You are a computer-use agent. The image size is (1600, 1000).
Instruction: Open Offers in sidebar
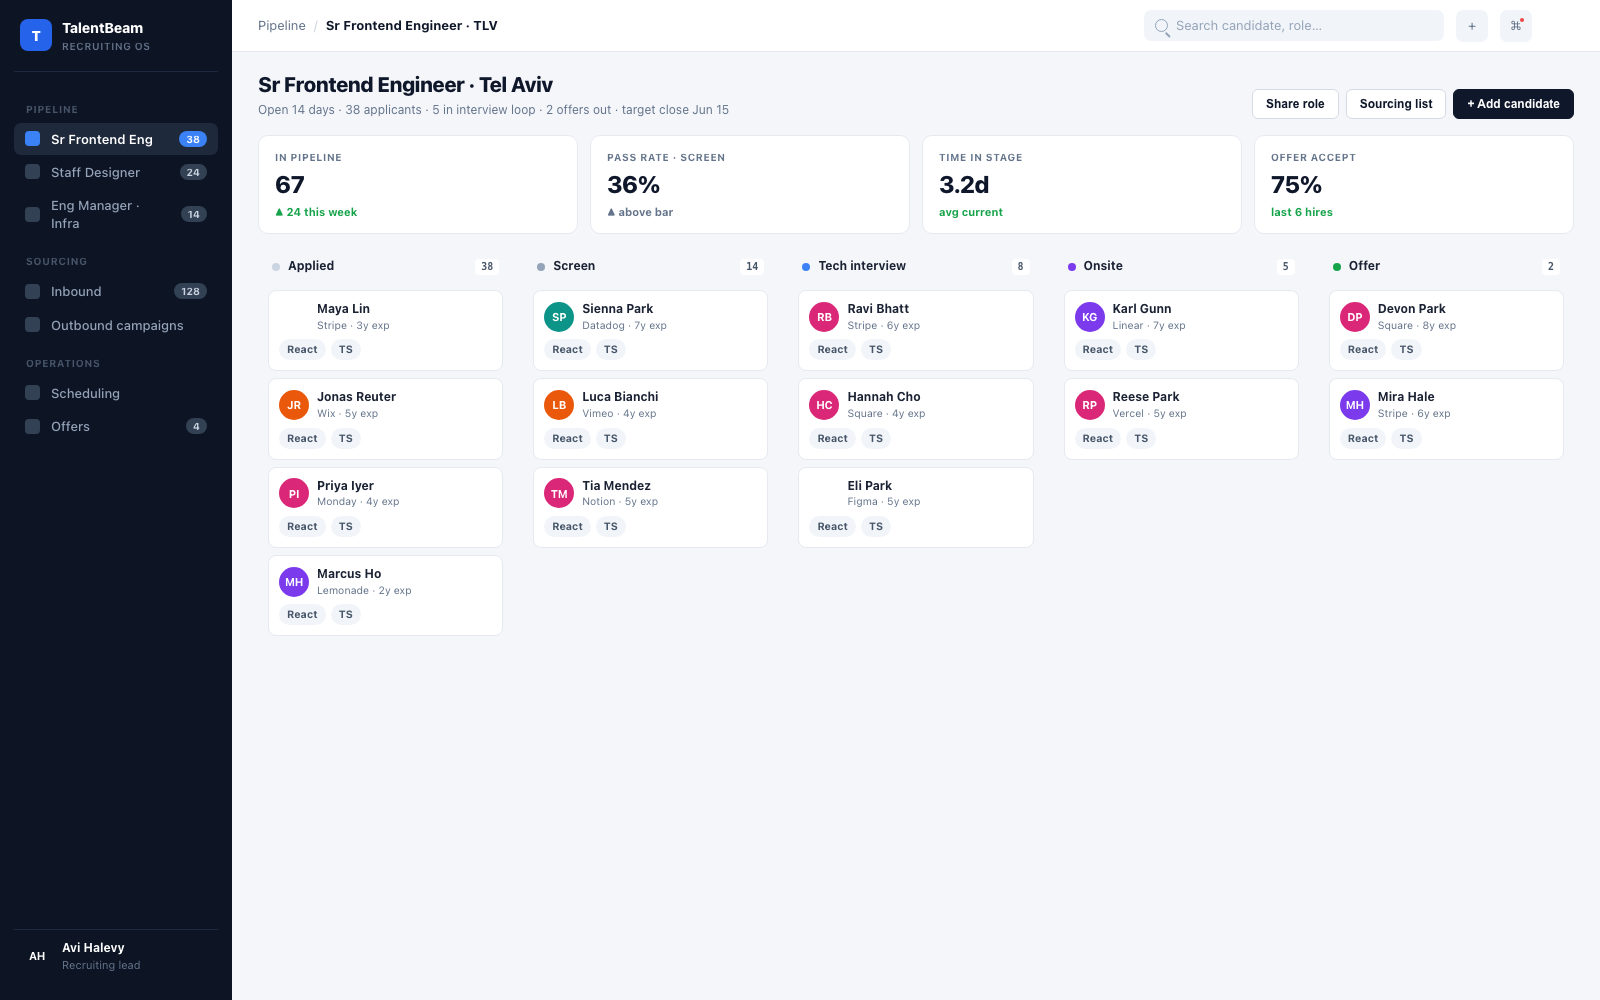[x=116, y=426]
